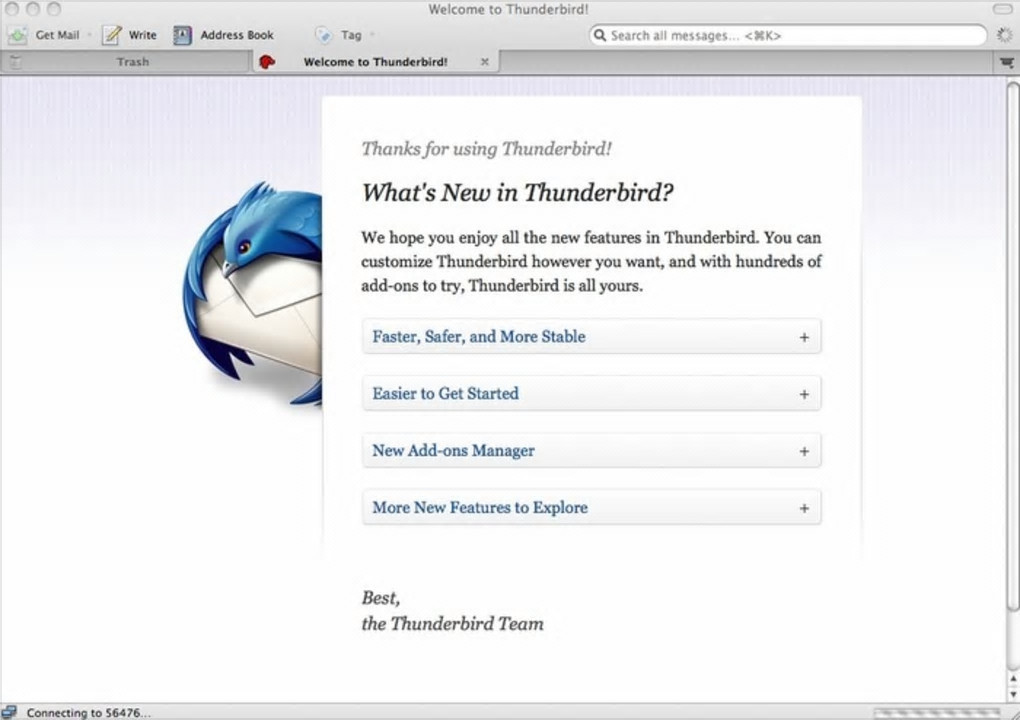
Task: Click plus sign beside Faster, Safer
Action: (804, 337)
